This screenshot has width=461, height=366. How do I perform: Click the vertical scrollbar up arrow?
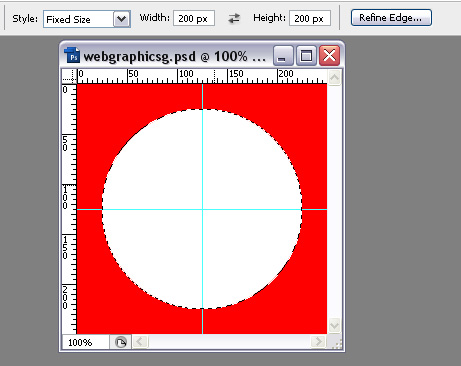[334, 77]
